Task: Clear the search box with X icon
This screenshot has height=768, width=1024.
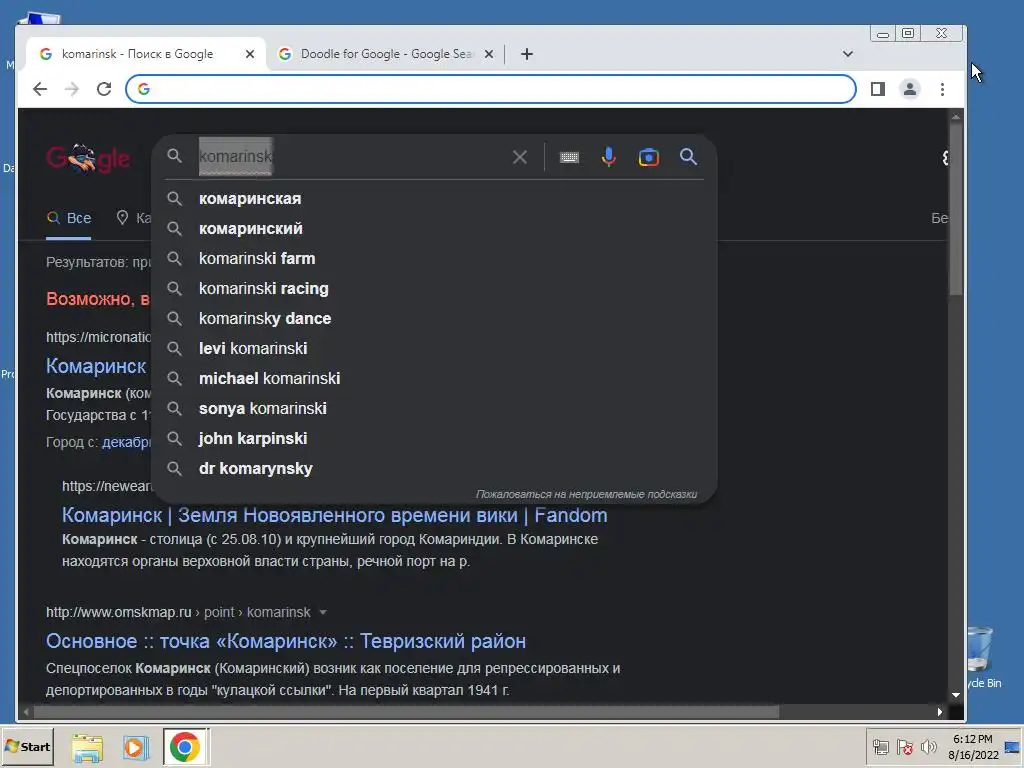Action: (520, 157)
